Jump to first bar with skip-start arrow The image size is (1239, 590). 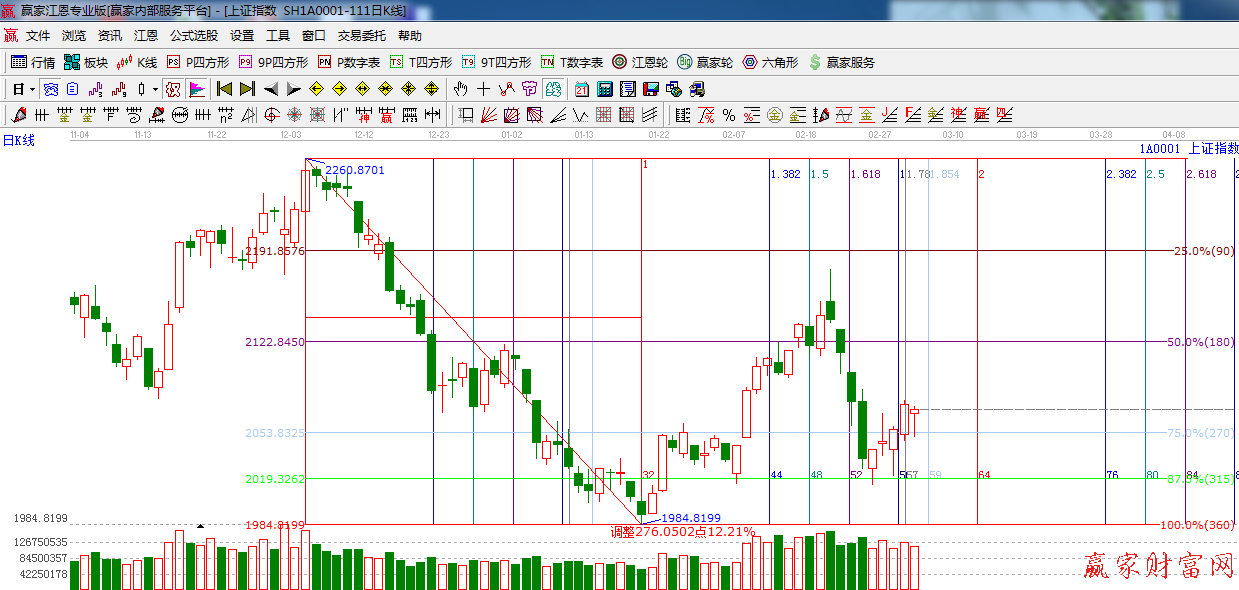pos(224,89)
